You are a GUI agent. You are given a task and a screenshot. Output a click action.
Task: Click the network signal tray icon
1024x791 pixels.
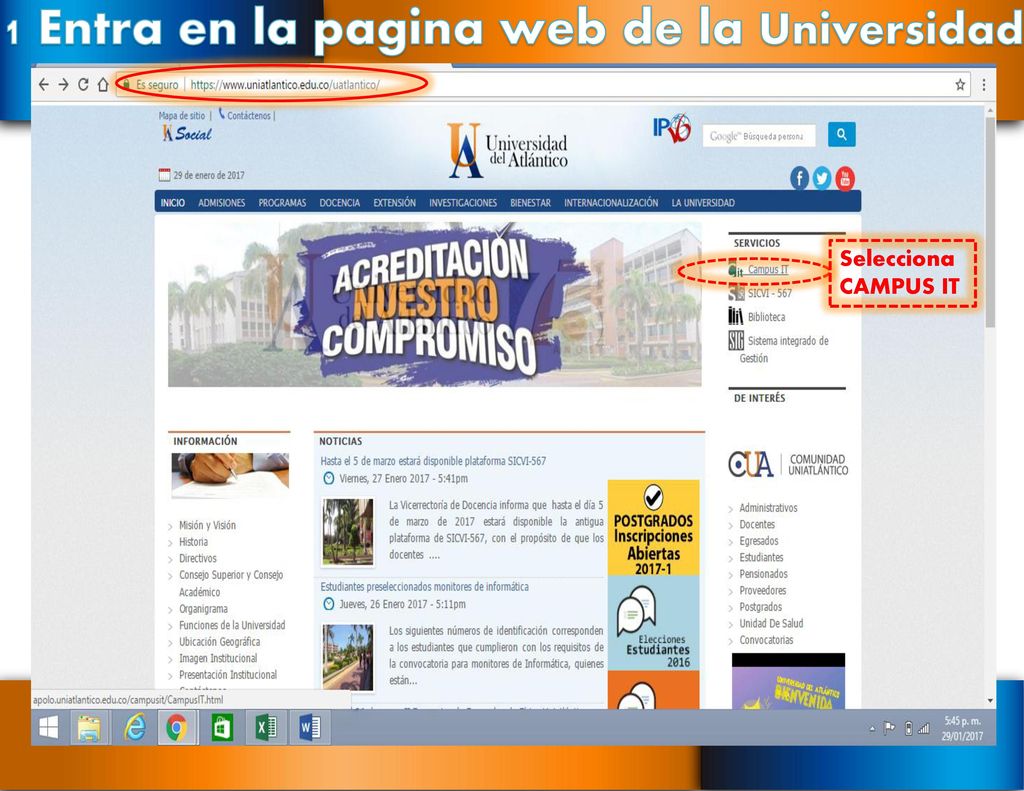coord(923,728)
